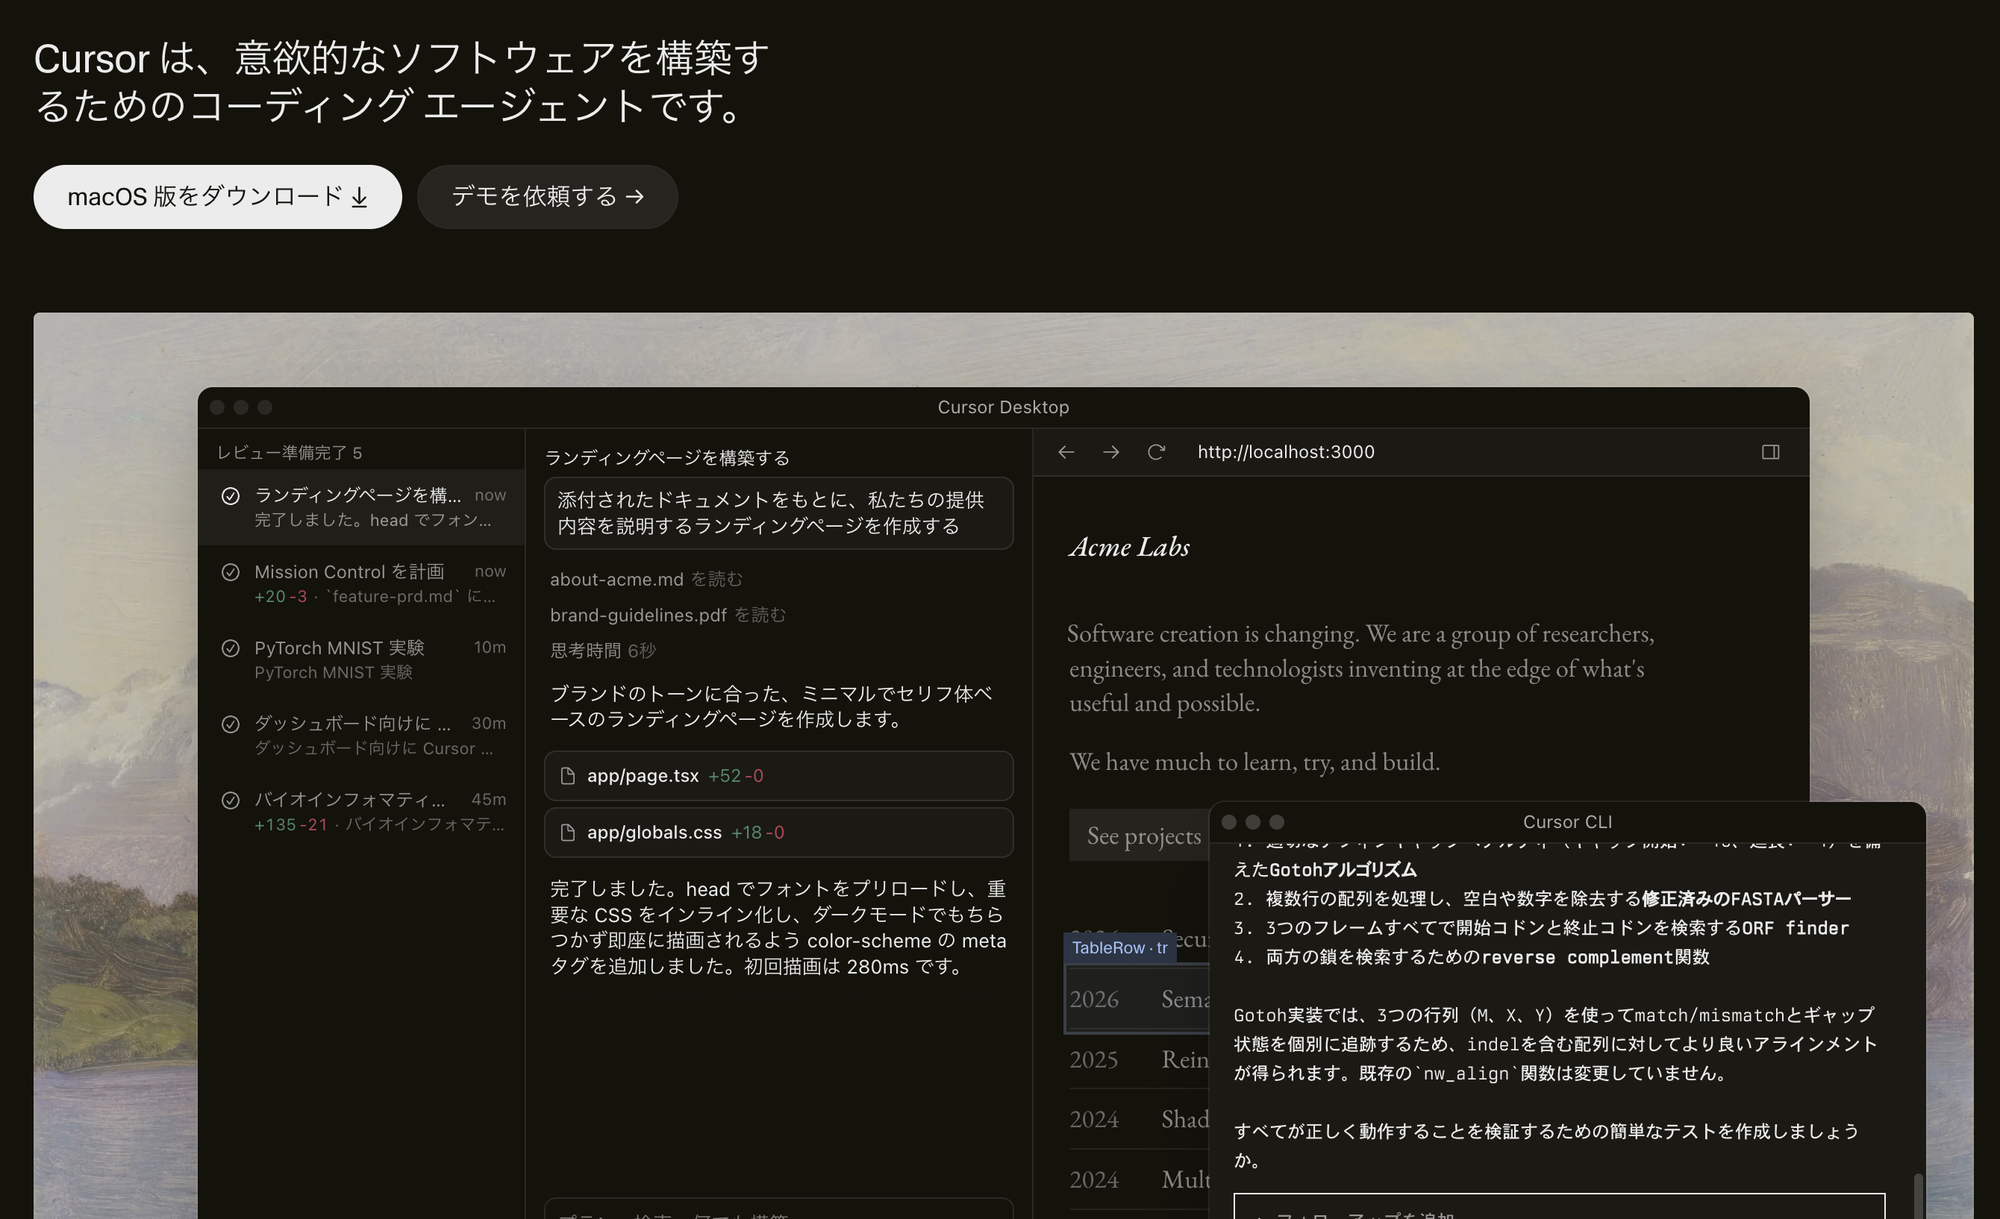Click the Cursor CLI scrollbar thumb
Screen dimensions: 2000x1219
pyautogui.click(x=1918, y=1196)
